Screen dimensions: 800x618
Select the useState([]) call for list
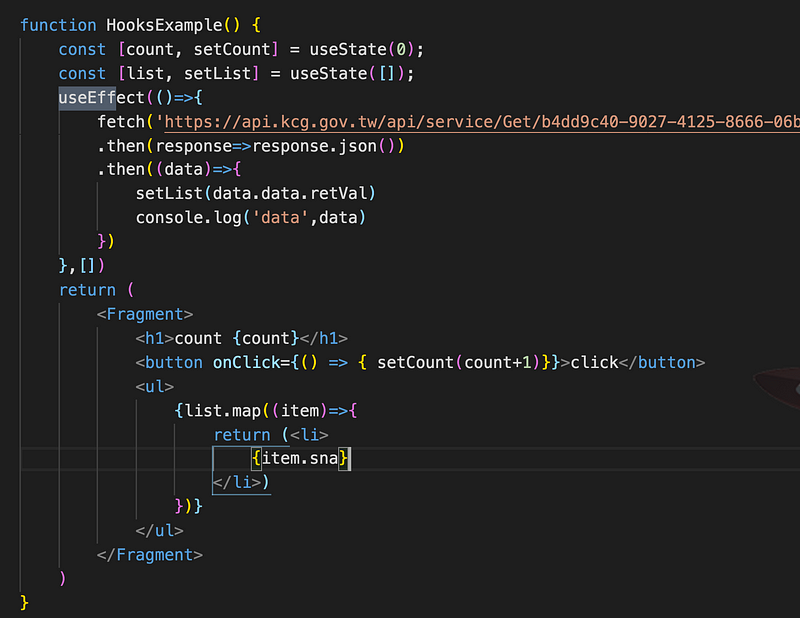350,74
